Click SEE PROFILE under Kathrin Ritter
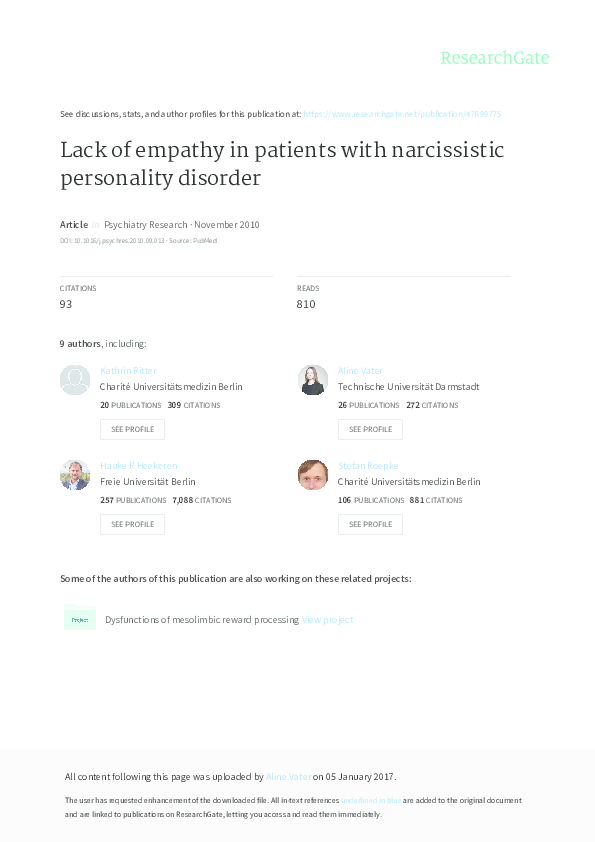This screenshot has height=842, width=595. [132, 429]
